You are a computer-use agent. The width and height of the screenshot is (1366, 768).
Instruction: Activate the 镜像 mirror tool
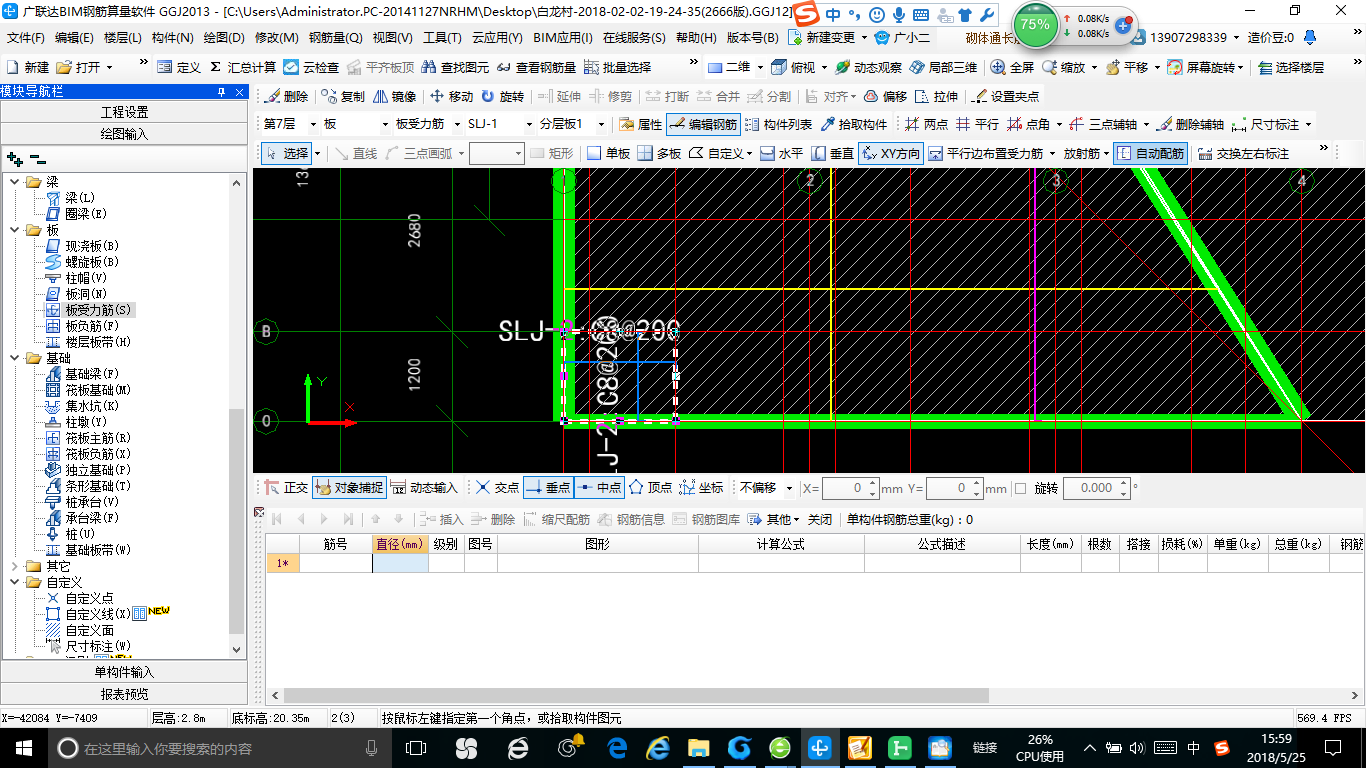pos(395,97)
